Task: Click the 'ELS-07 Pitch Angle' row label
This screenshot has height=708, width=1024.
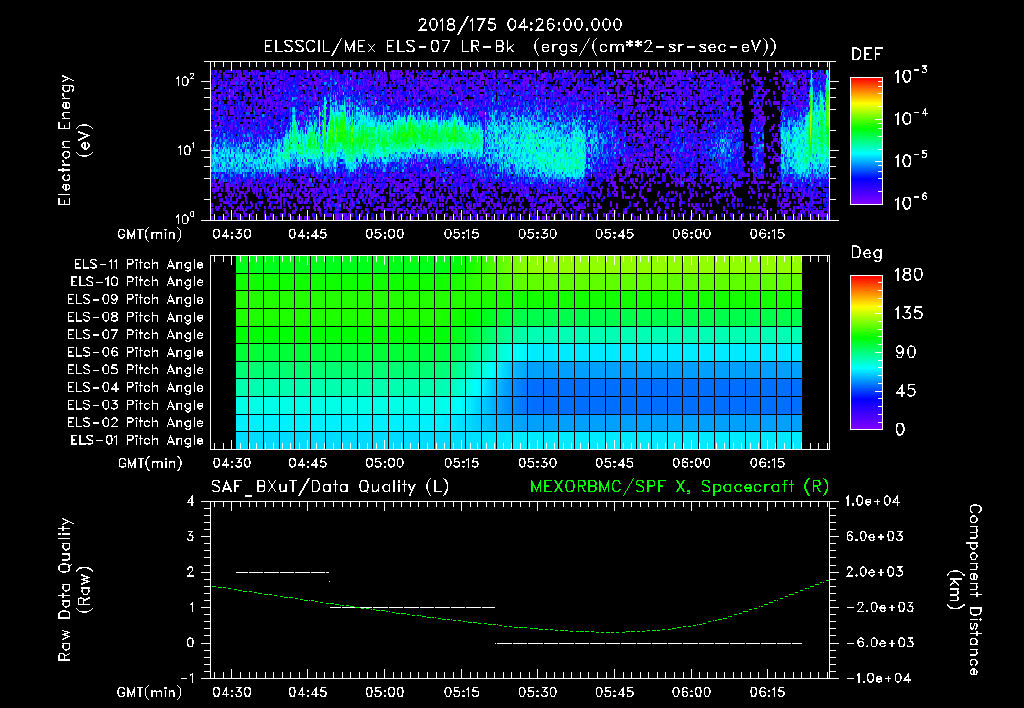Action: (136, 335)
